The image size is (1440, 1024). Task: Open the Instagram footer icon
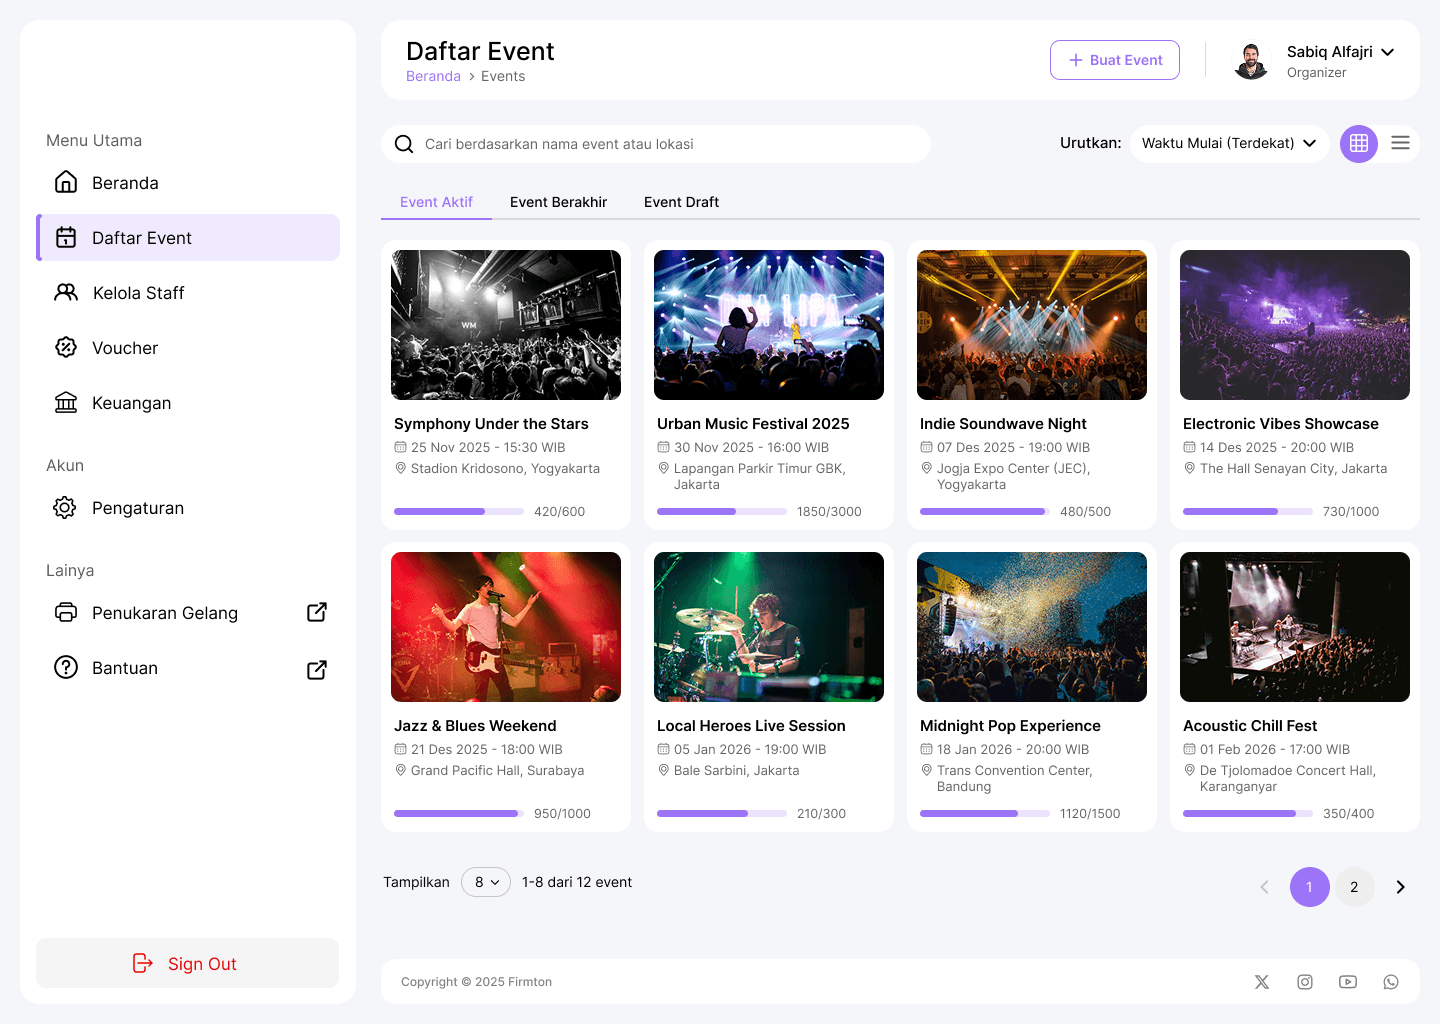pos(1305,982)
